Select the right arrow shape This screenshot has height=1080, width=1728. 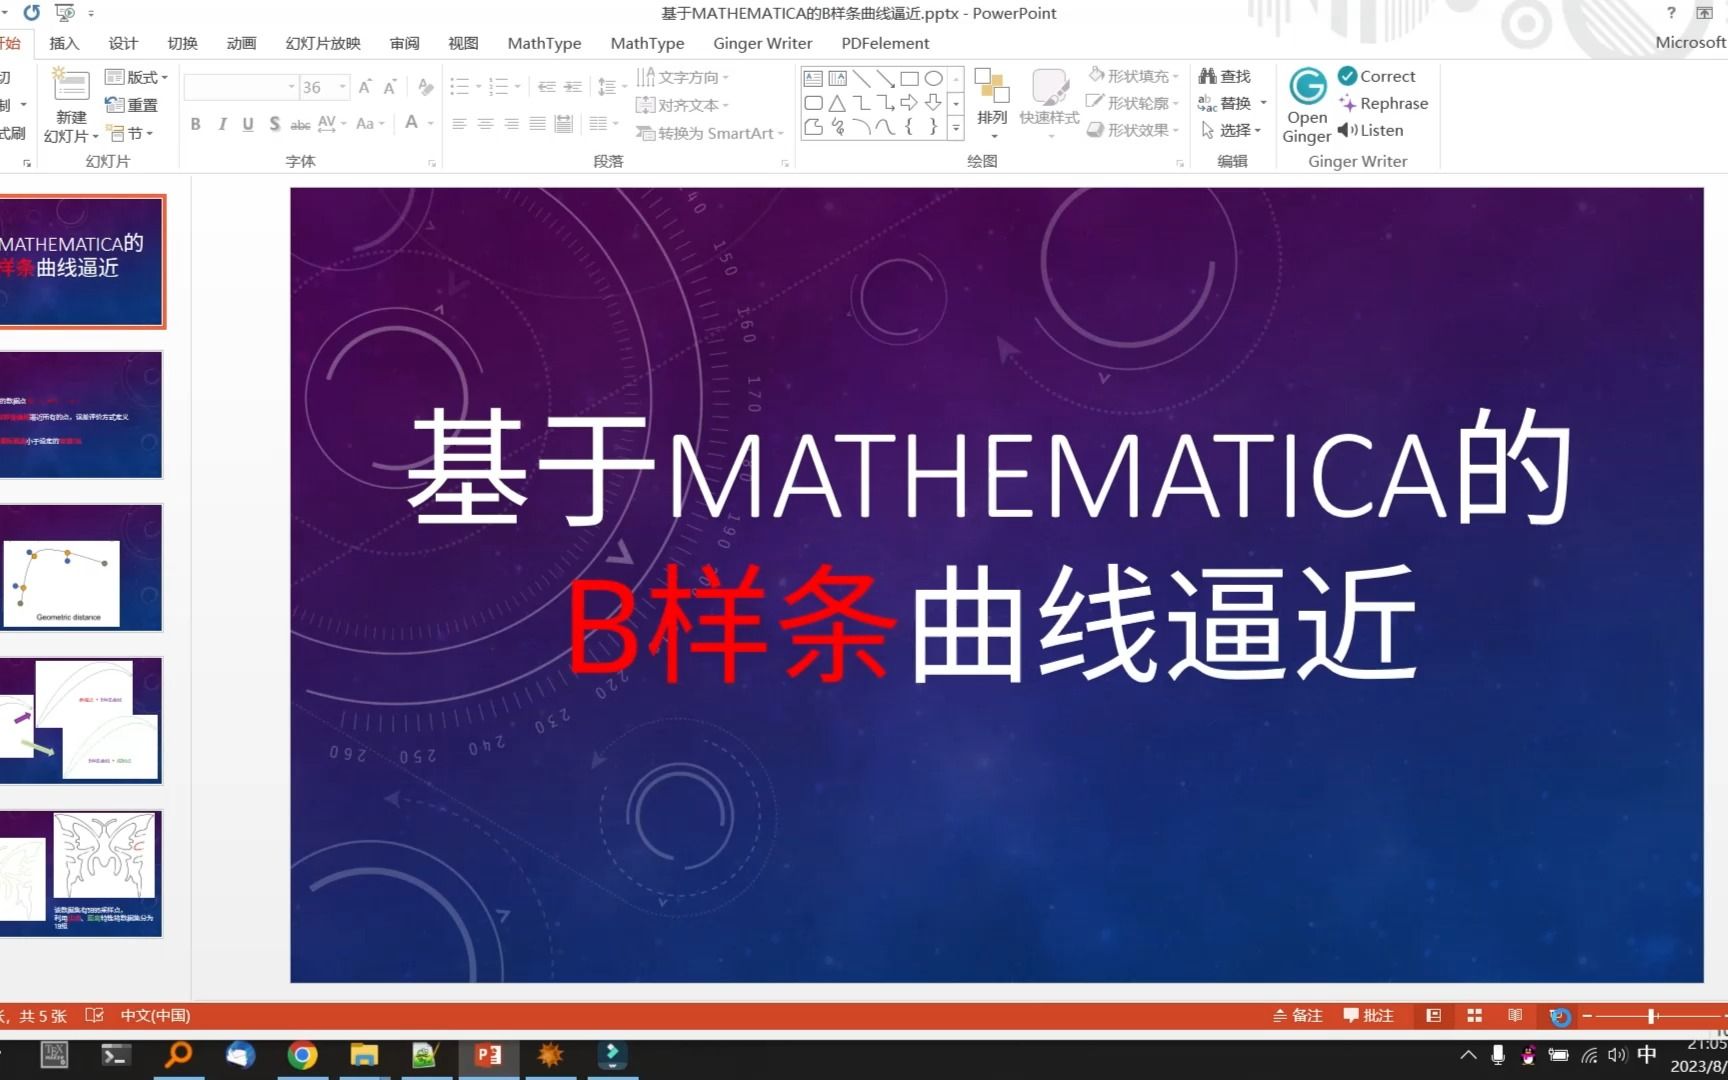pos(909,102)
